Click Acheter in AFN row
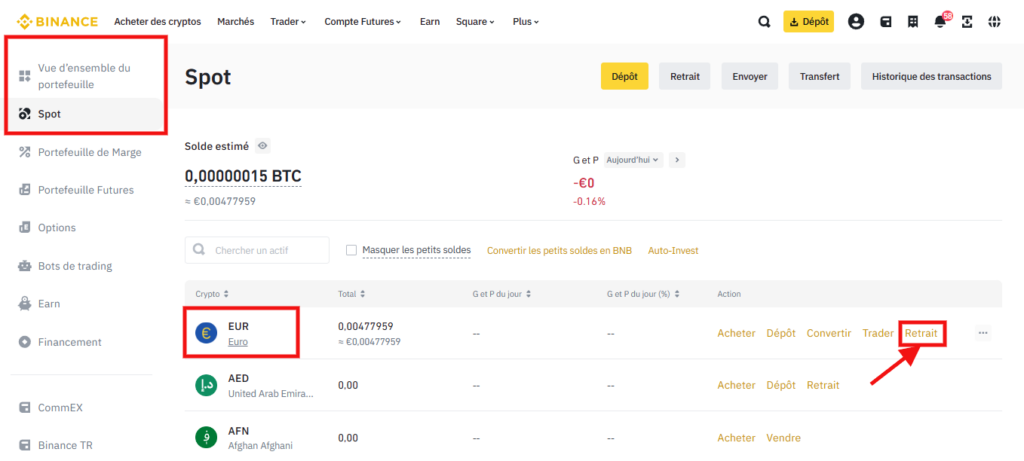Viewport: 1024px width, 461px height. coord(736,437)
